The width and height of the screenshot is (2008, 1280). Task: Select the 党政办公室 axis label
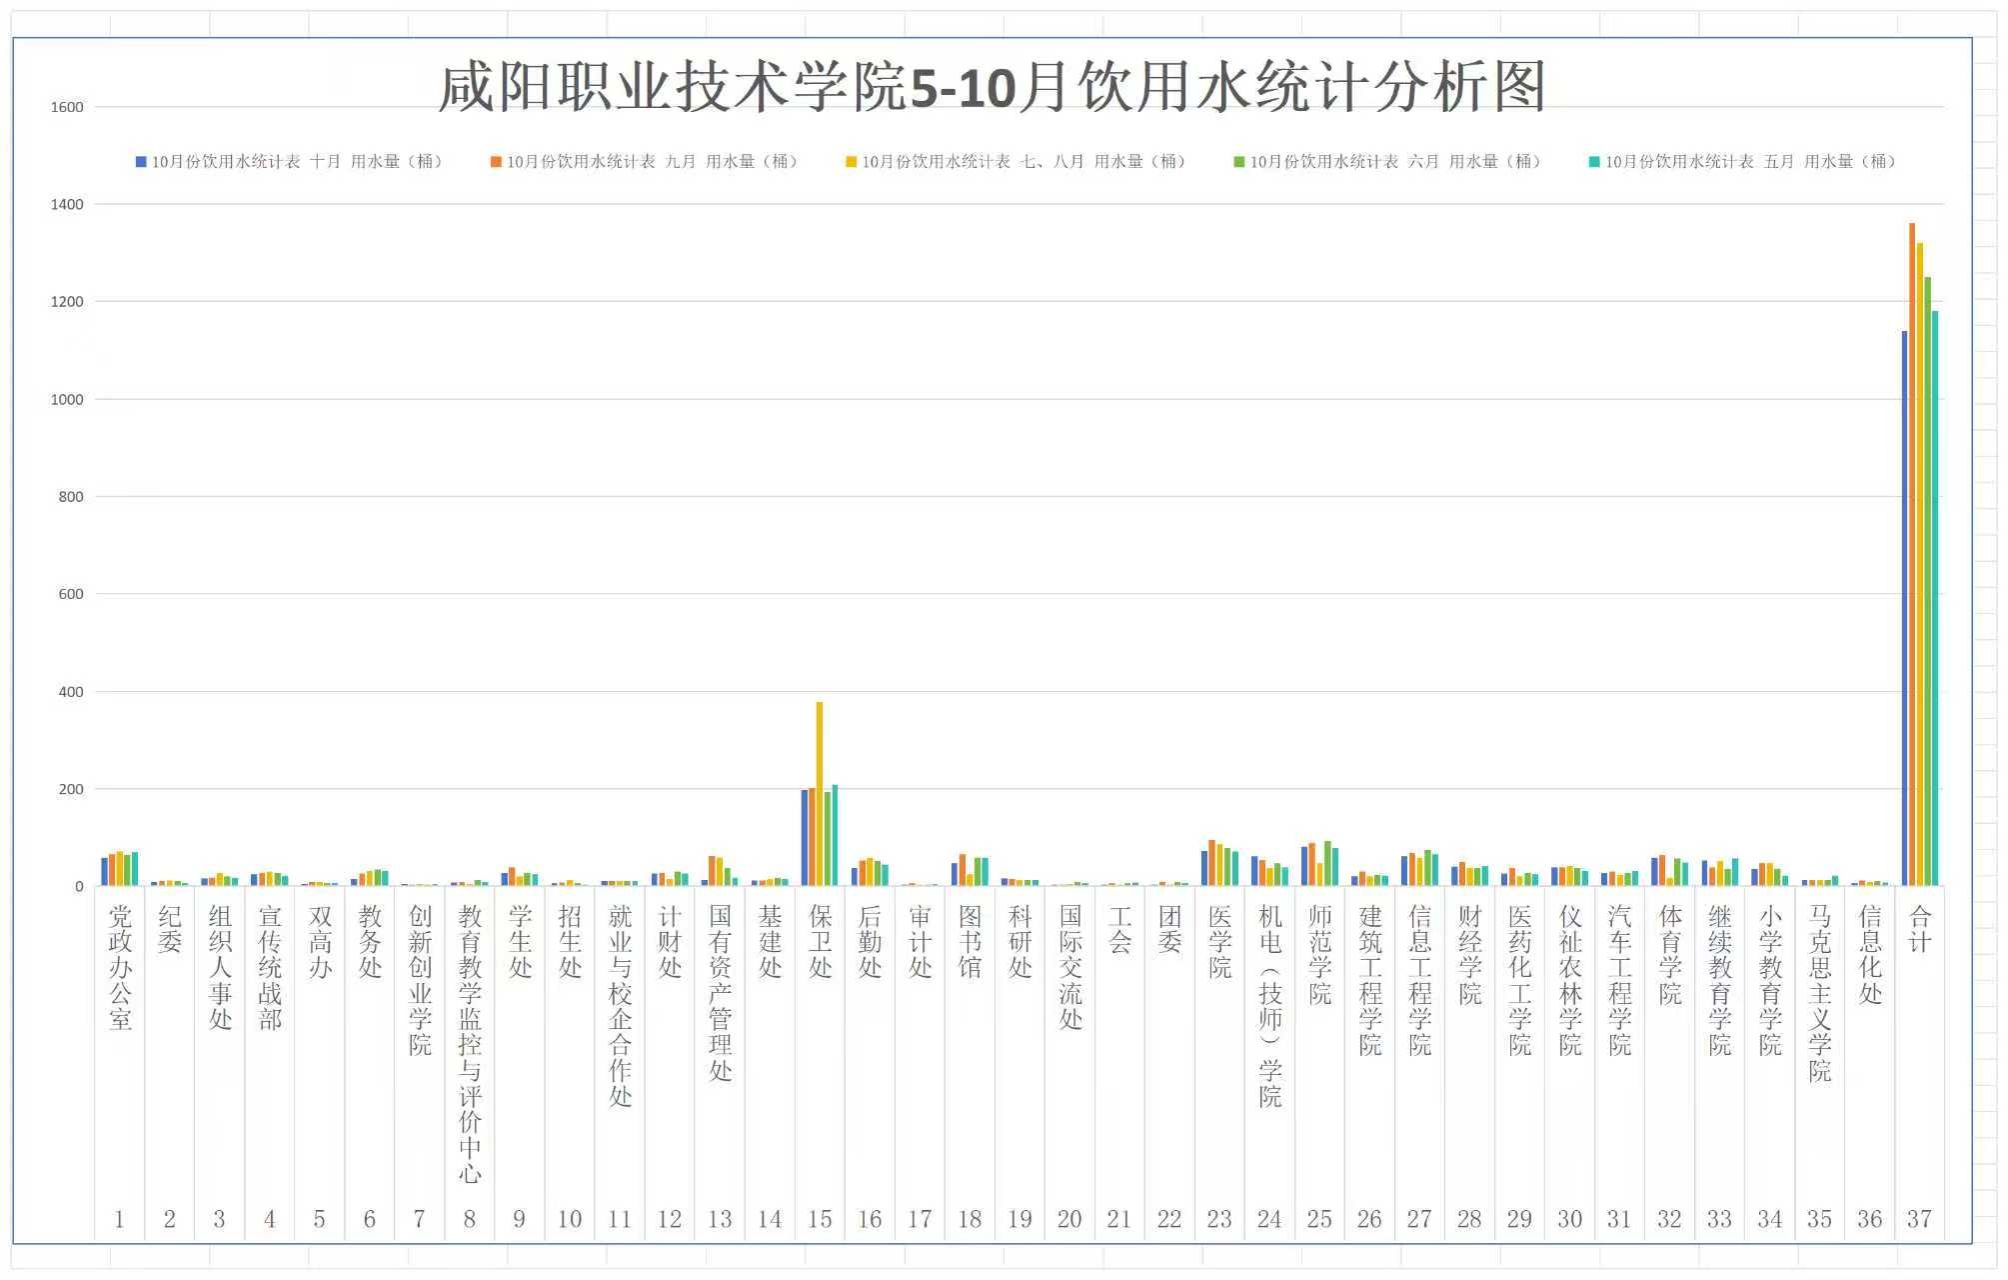(120, 967)
